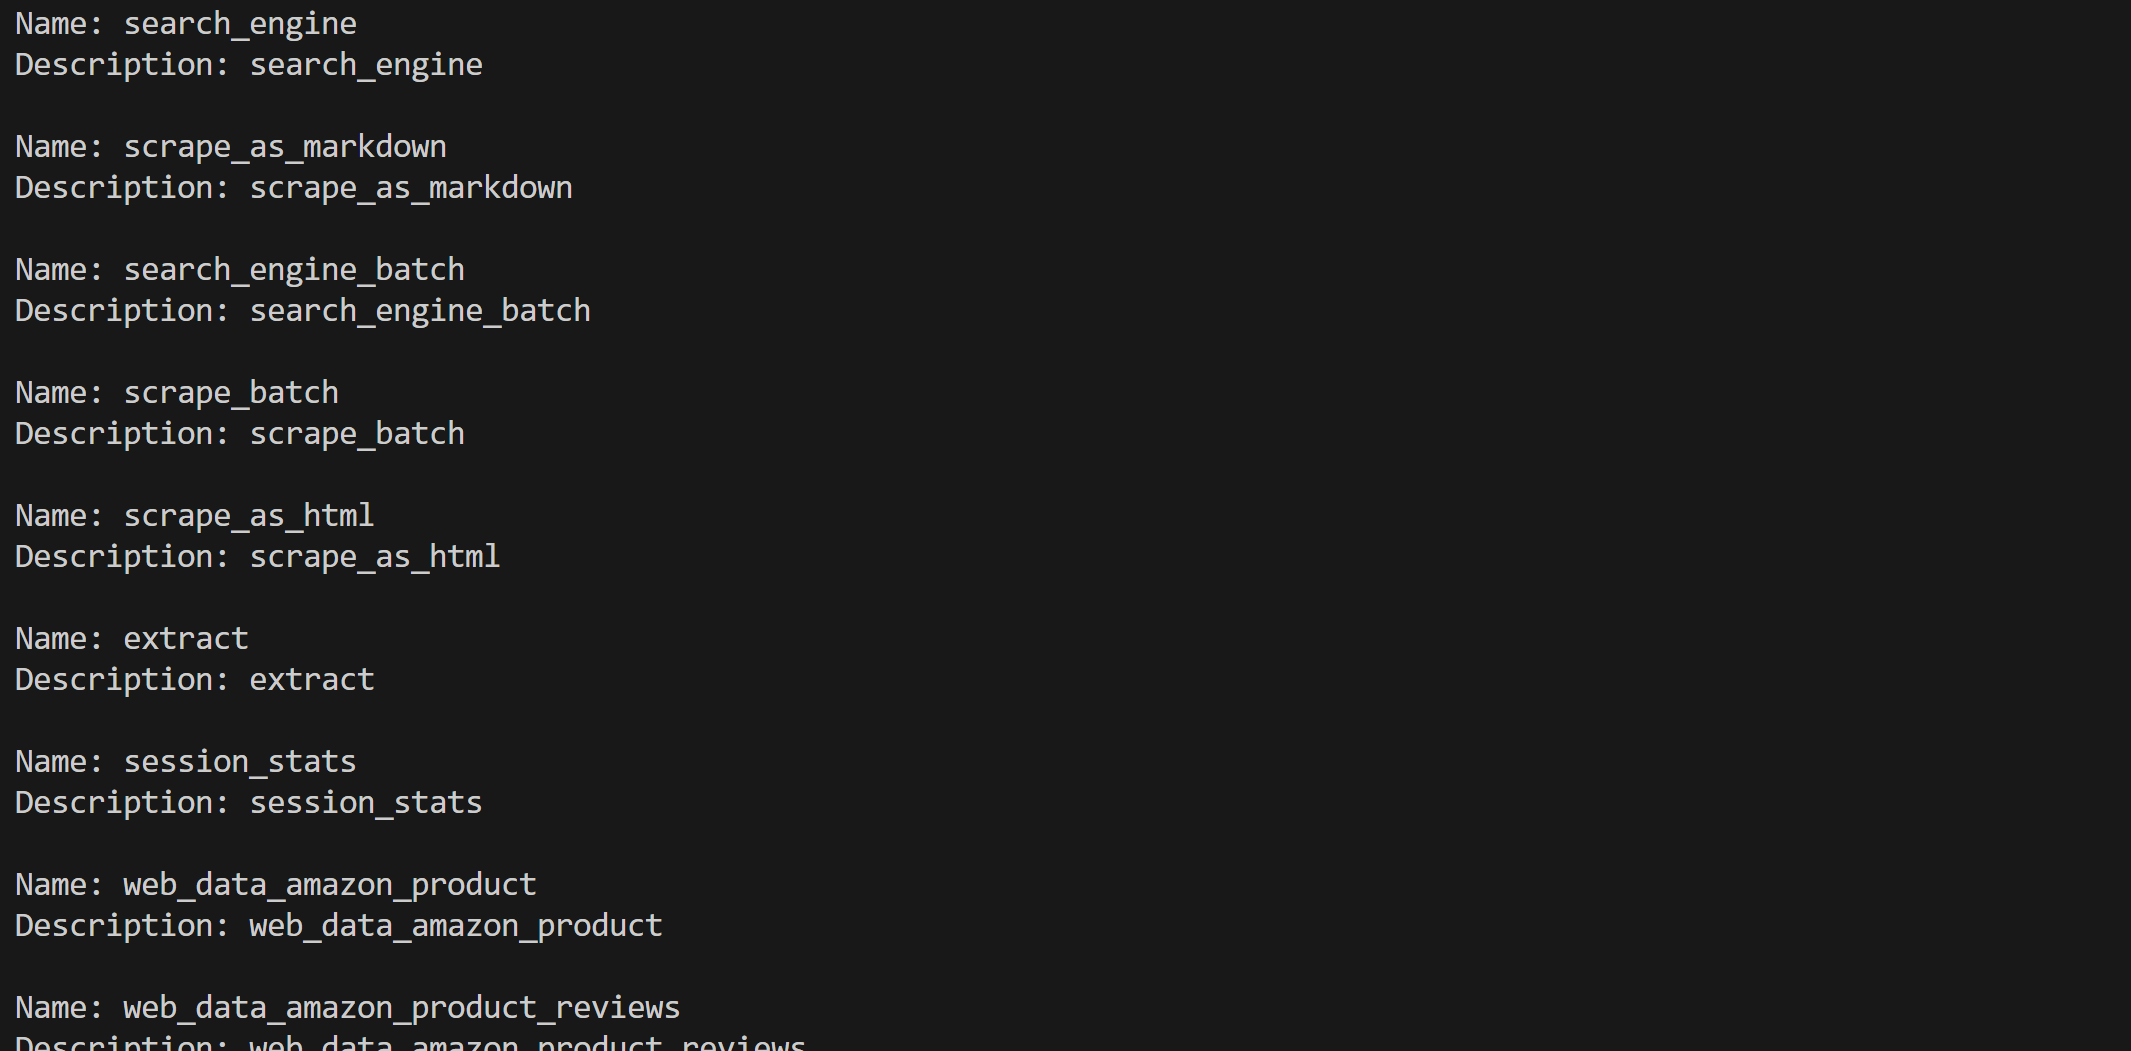Click search_engine value on the first Description line
Image resolution: width=2131 pixels, height=1051 pixels.
tap(366, 65)
